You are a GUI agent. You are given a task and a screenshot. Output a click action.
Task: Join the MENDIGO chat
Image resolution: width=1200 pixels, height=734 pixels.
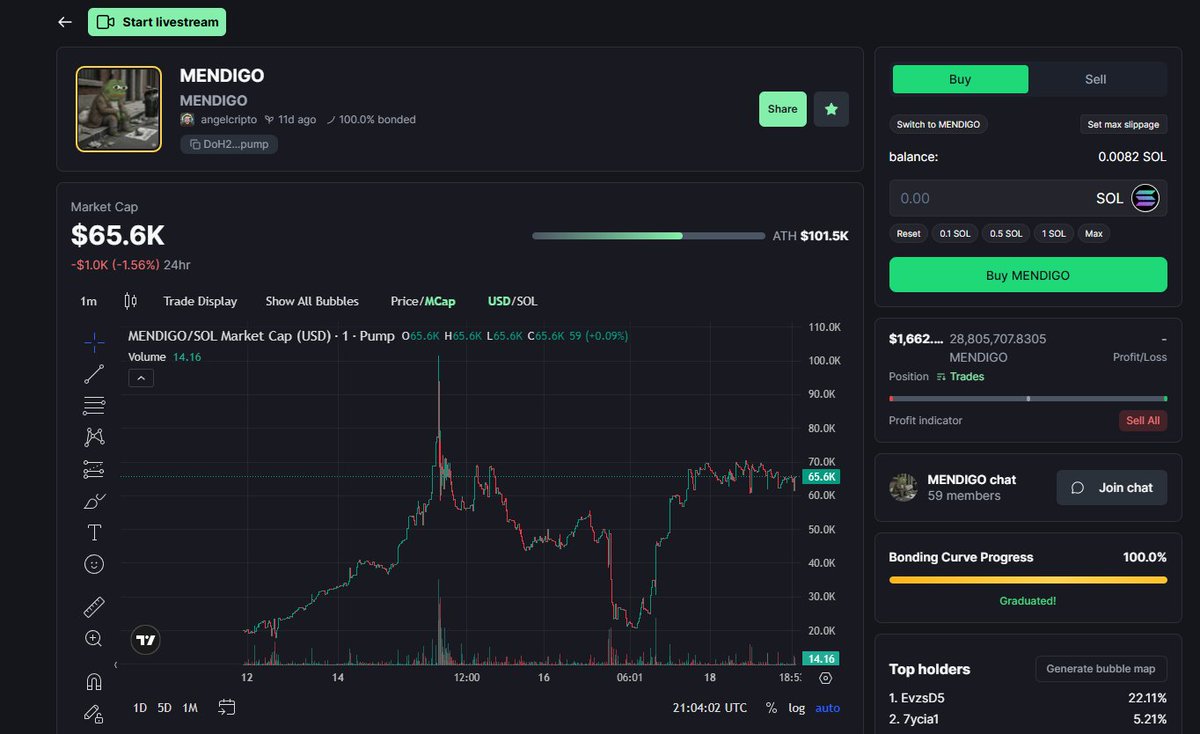click(x=1112, y=488)
